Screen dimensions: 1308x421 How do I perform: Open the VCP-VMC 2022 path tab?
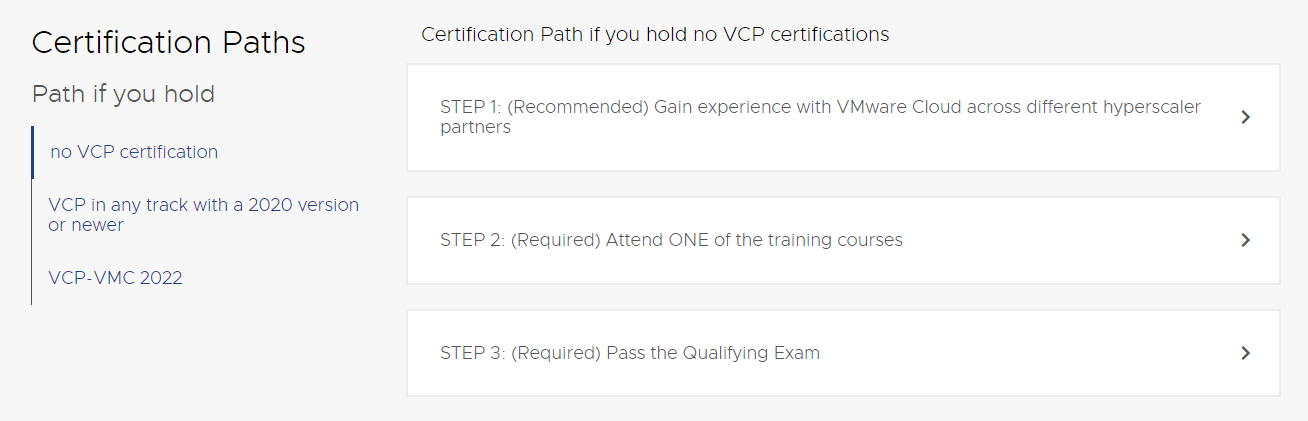pyautogui.click(x=115, y=278)
